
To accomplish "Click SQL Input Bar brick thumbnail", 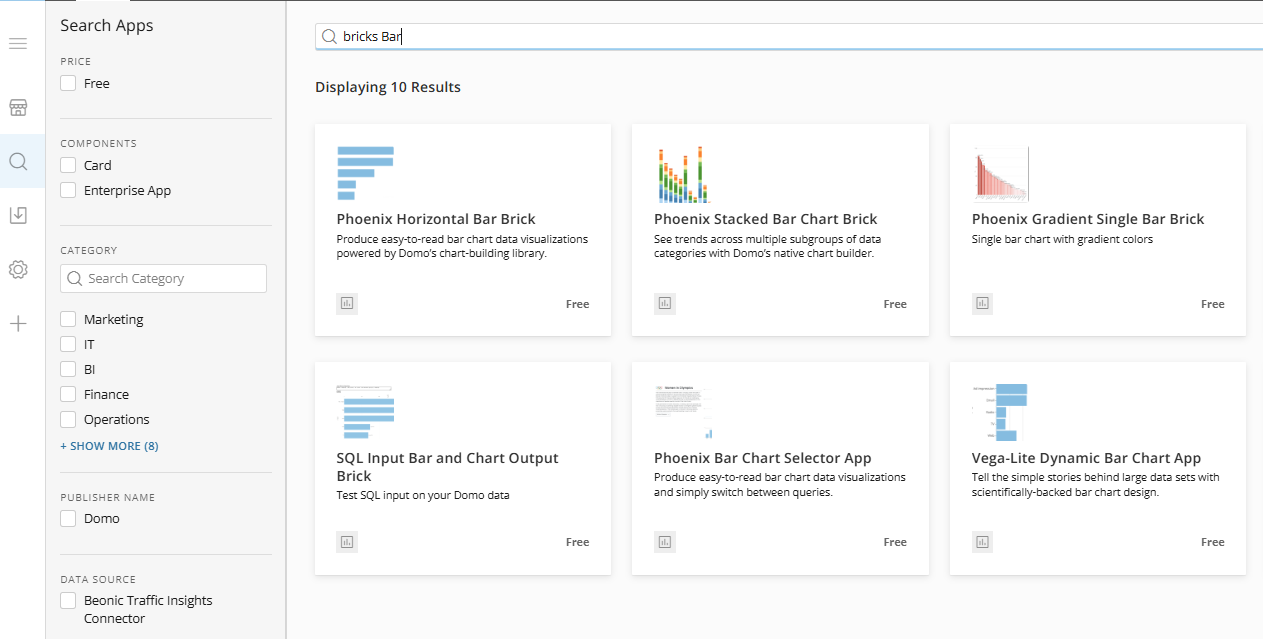I will 365,411.
